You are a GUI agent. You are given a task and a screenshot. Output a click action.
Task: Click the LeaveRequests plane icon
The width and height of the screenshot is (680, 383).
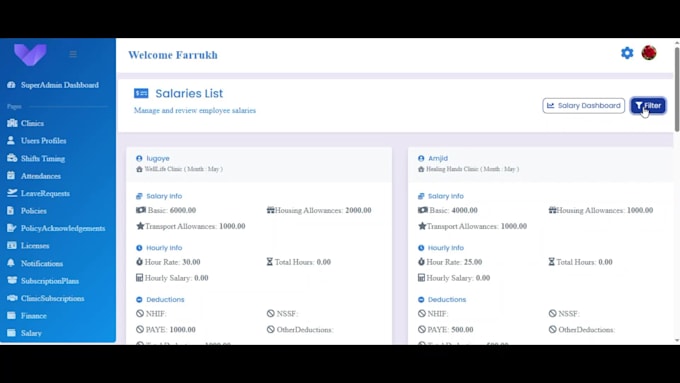tap(12, 193)
